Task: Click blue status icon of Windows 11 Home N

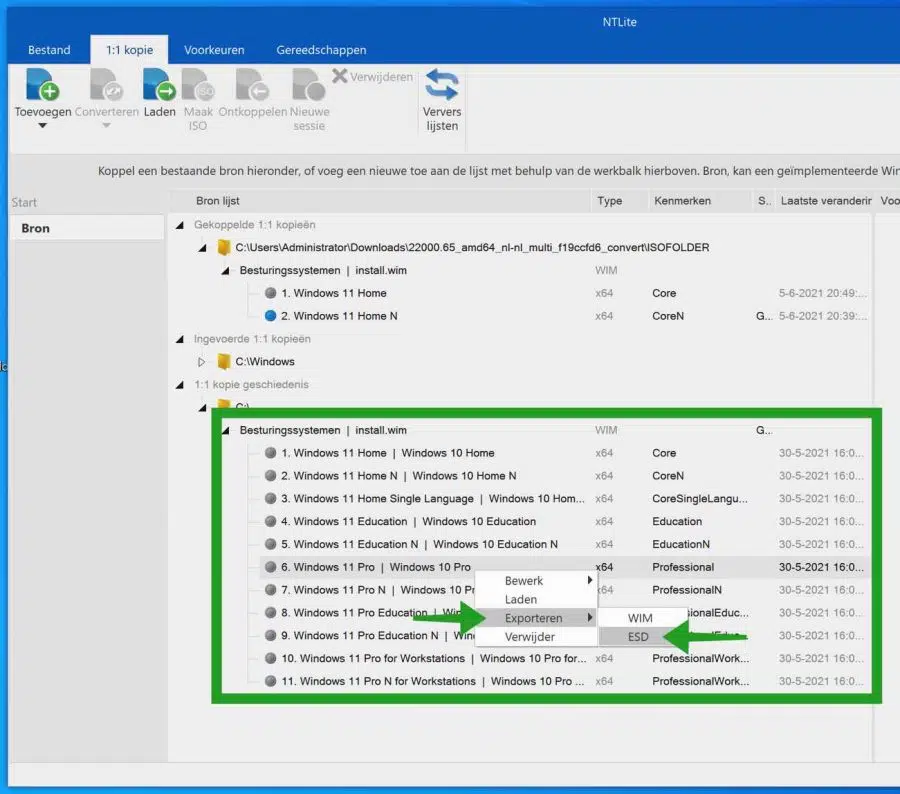Action: coord(270,316)
